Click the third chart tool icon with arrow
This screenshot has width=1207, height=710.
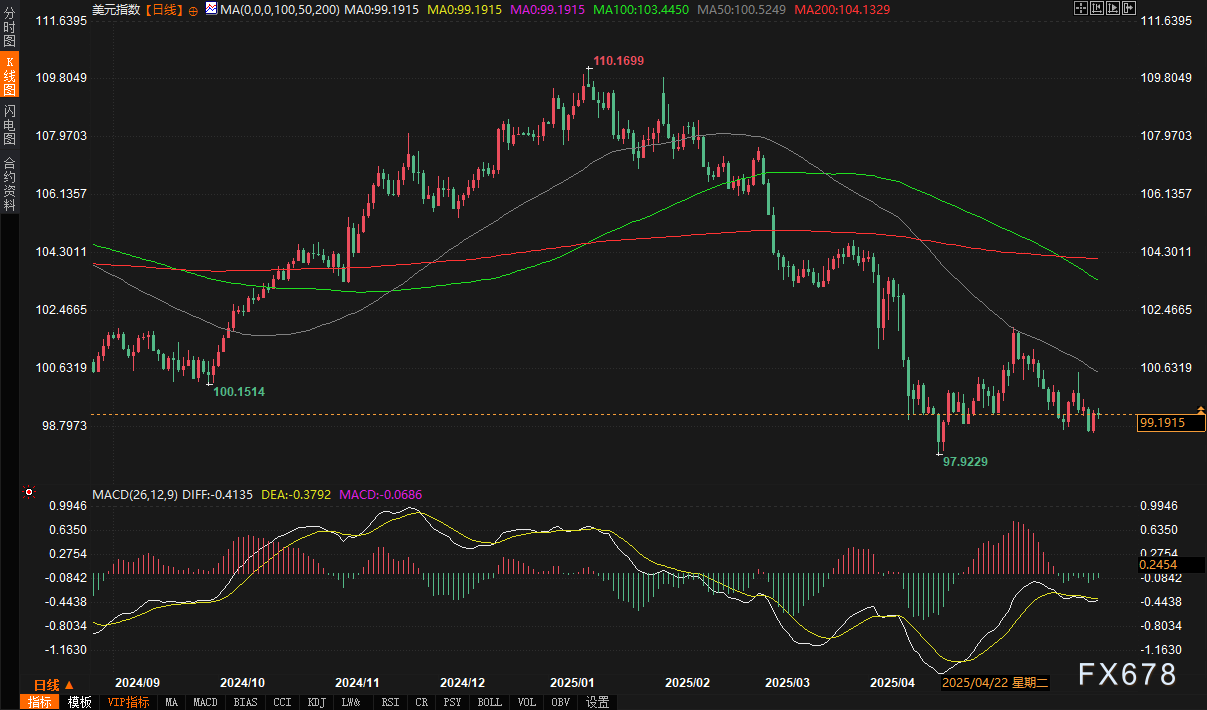coord(1113,8)
